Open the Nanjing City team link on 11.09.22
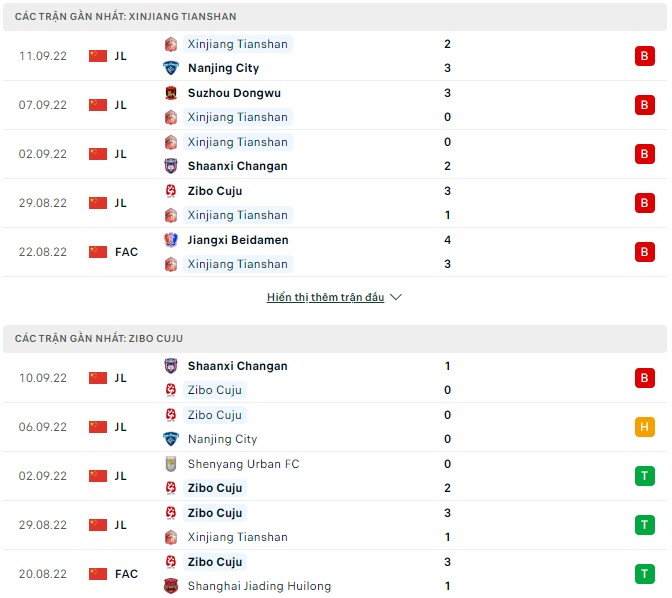 coord(223,68)
